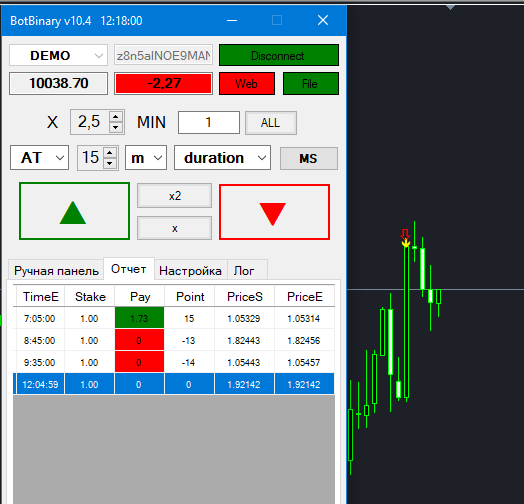Click the Pay column header
This screenshot has height=504, width=524.
click(140, 296)
